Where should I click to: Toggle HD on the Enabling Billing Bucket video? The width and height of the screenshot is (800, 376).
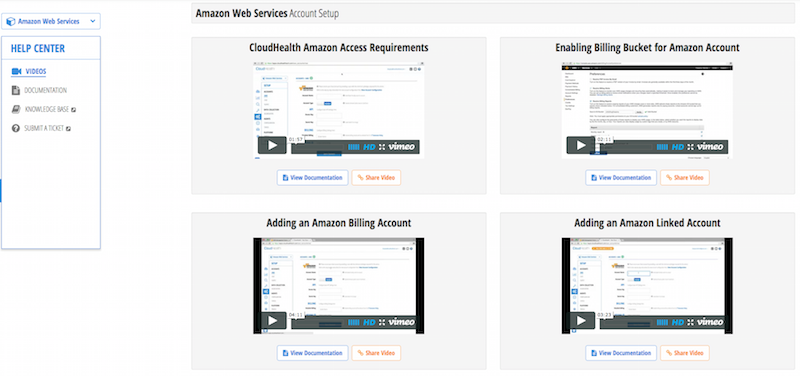click(x=678, y=147)
